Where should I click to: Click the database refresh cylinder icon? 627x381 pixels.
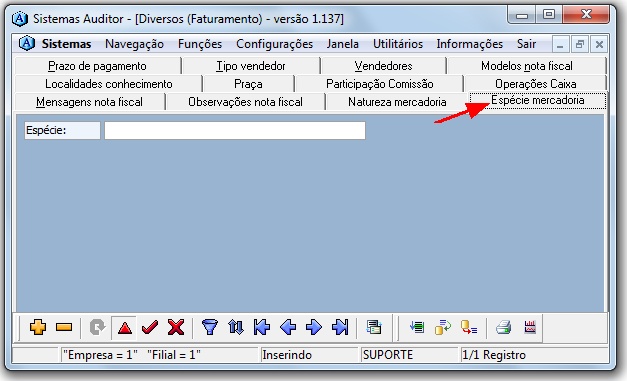[x=443, y=327]
